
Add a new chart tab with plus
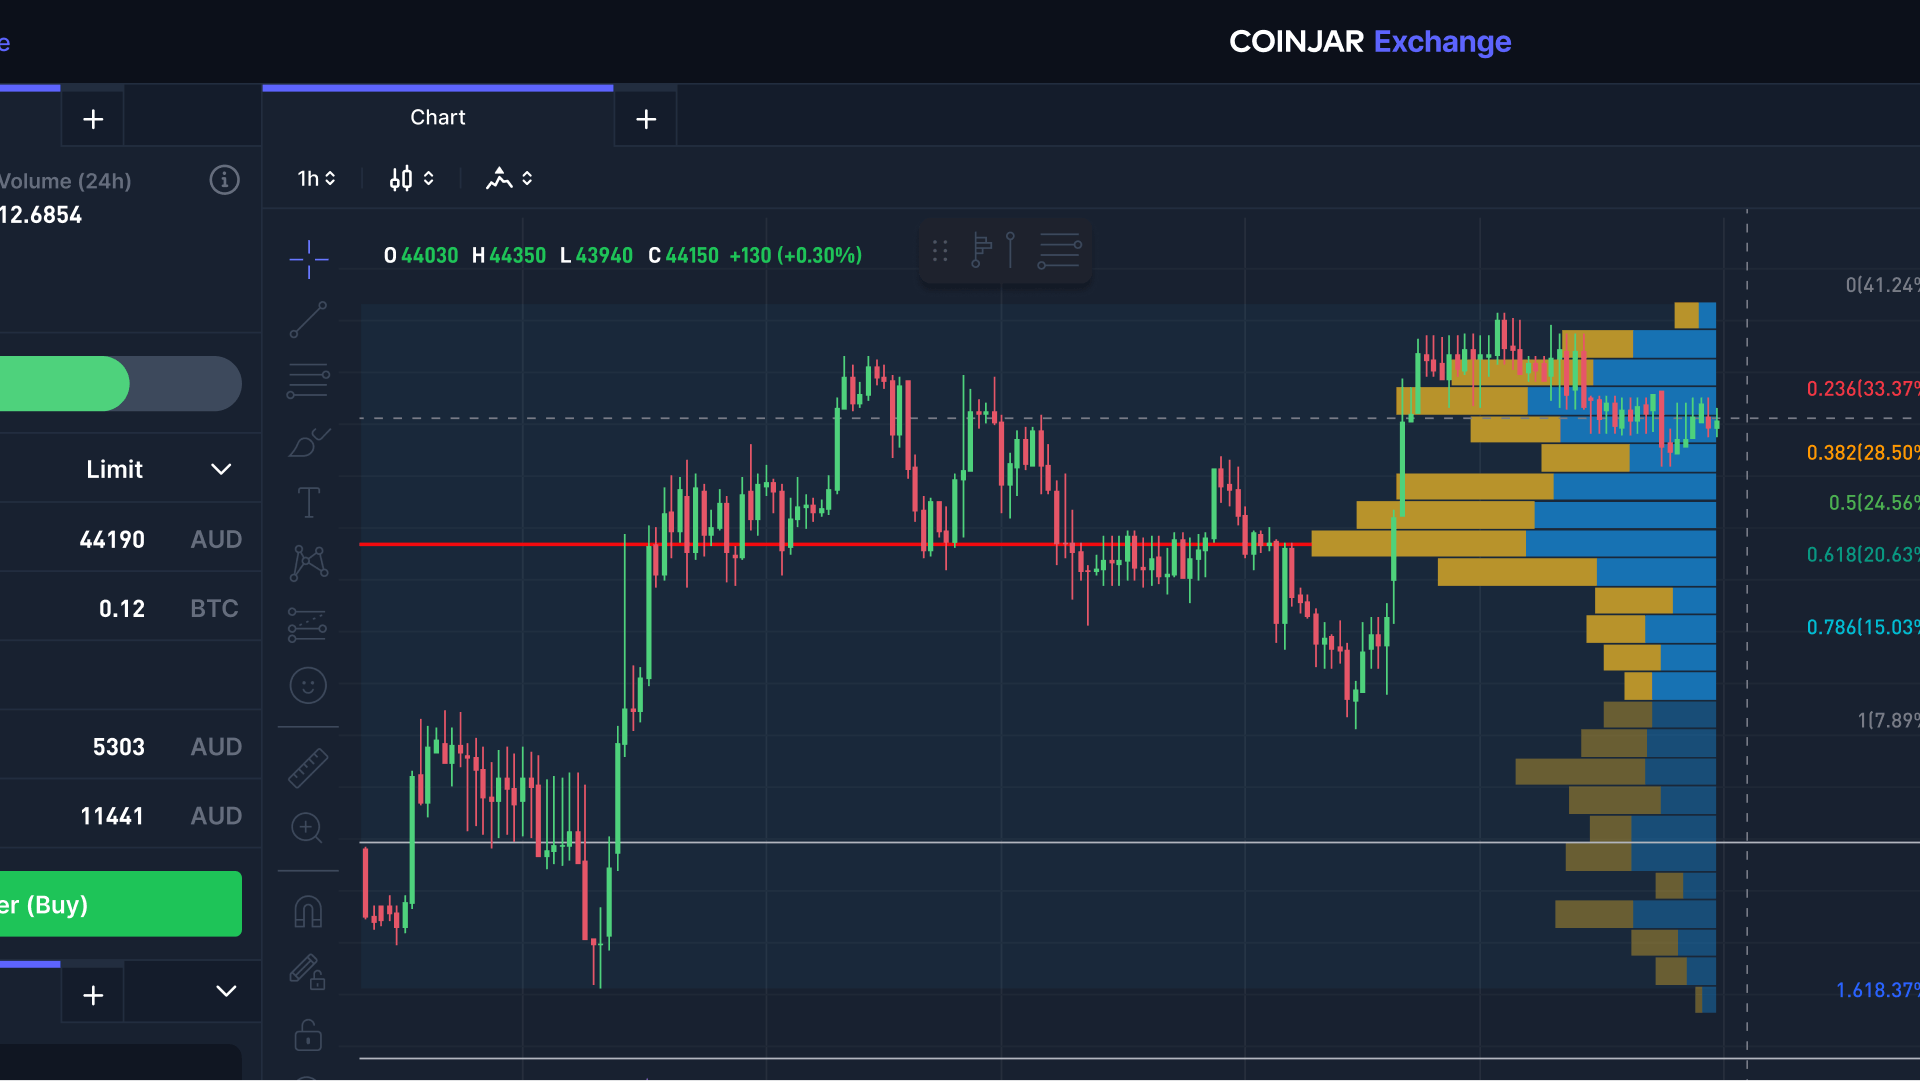[x=645, y=118]
